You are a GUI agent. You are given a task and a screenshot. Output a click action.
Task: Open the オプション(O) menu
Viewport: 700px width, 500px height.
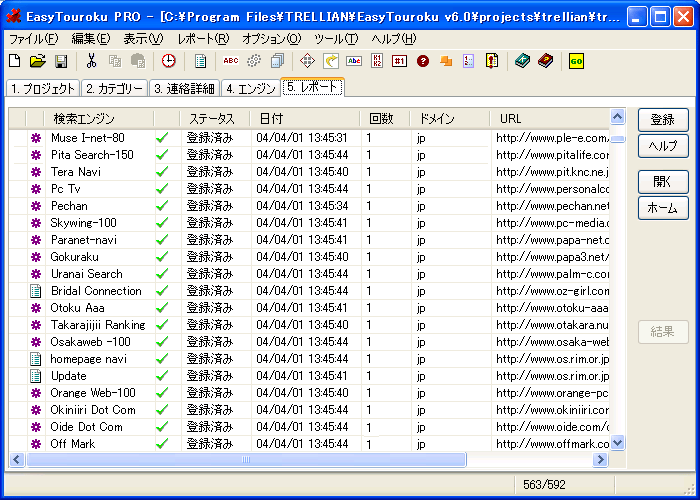coord(271,39)
